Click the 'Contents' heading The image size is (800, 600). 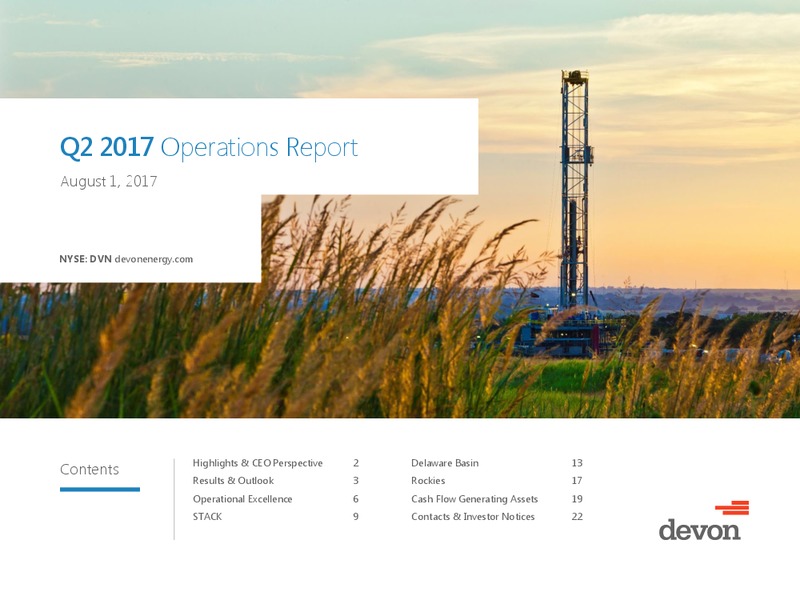[x=89, y=469]
